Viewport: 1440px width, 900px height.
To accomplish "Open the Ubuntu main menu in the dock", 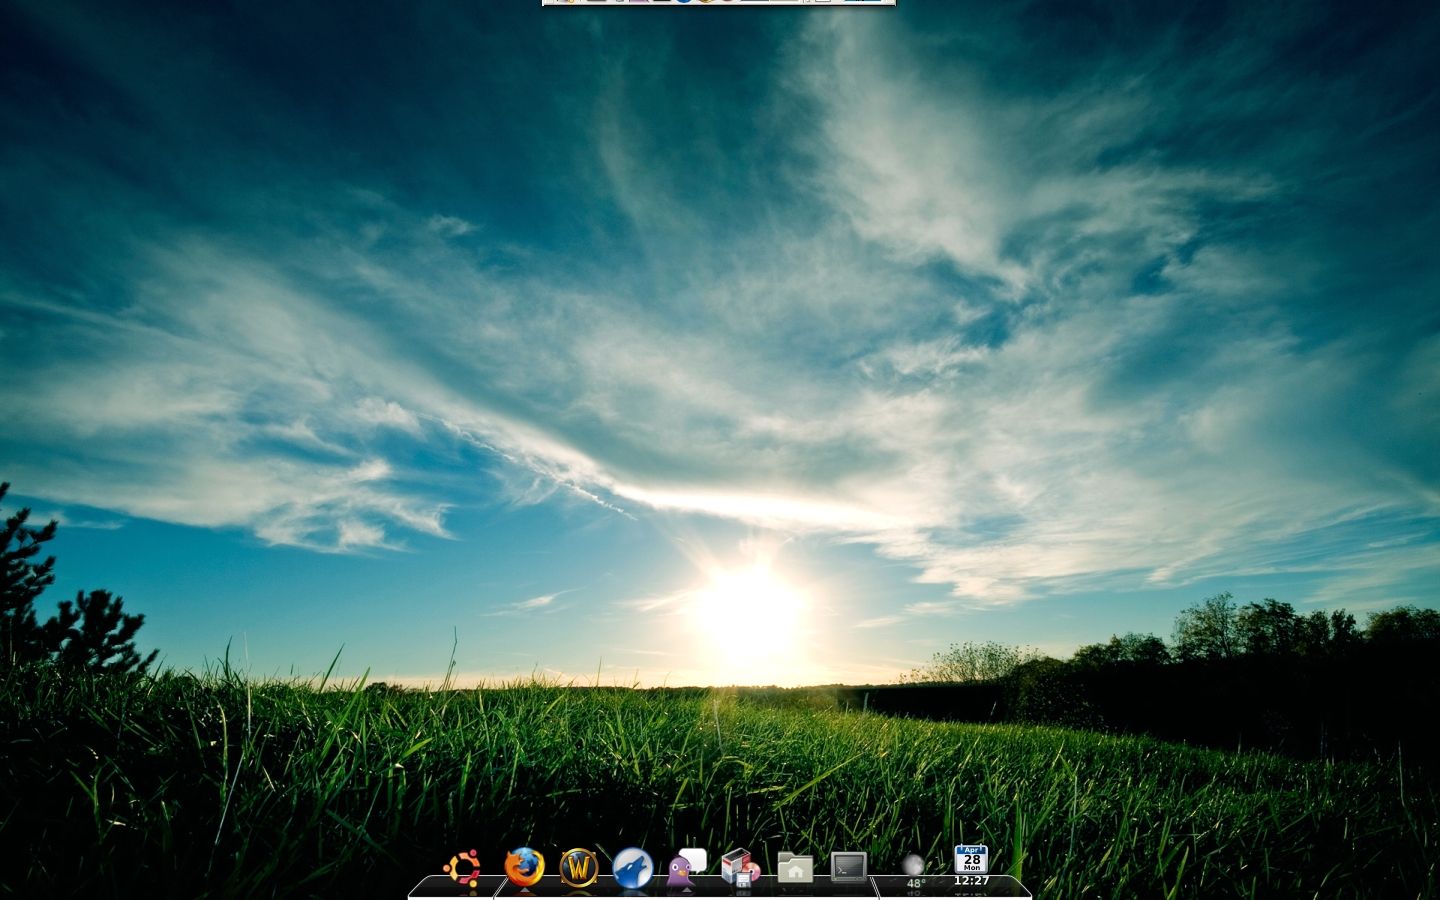I will (462, 867).
